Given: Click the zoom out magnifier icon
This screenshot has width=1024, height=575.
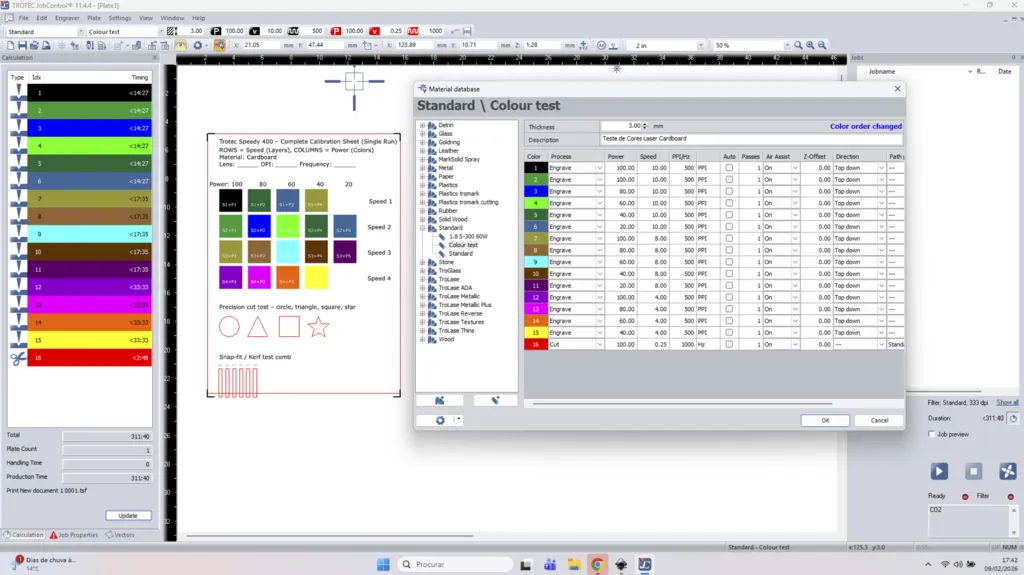Looking at the screenshot, I should 822,45.
